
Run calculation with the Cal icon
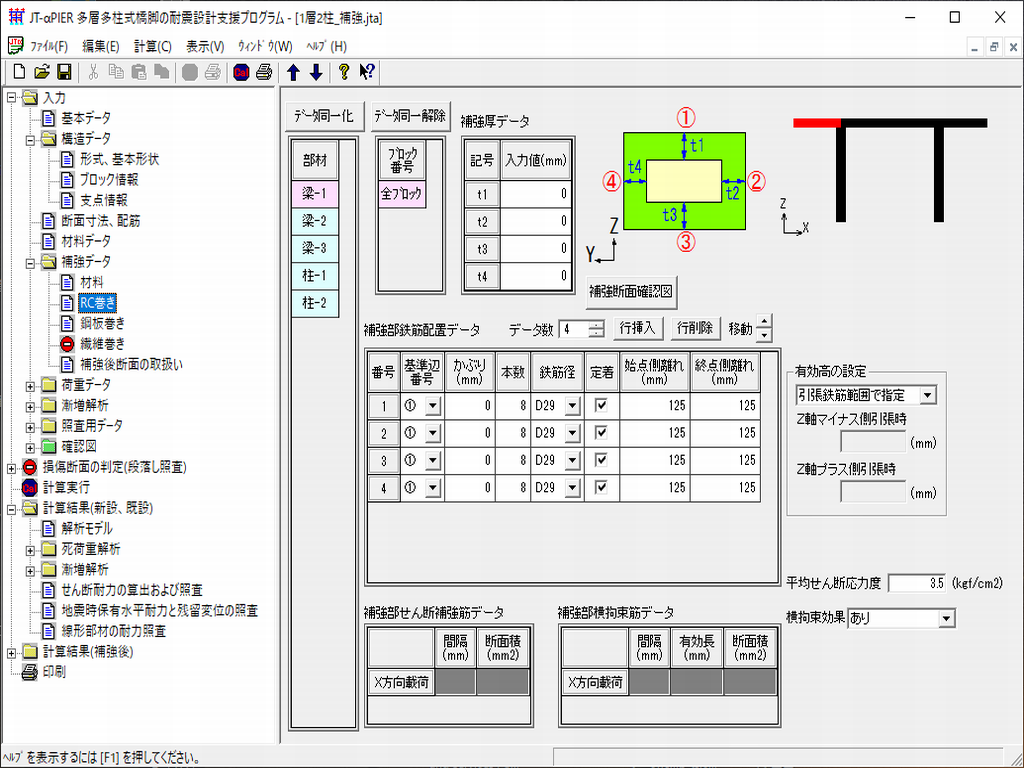tap(241, 72)
